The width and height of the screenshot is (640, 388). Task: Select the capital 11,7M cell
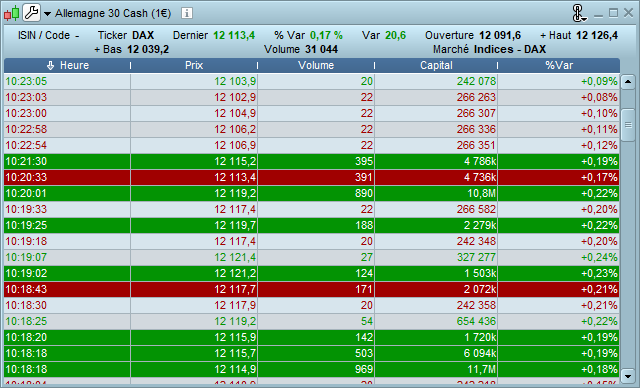click(x=436, y=369)
